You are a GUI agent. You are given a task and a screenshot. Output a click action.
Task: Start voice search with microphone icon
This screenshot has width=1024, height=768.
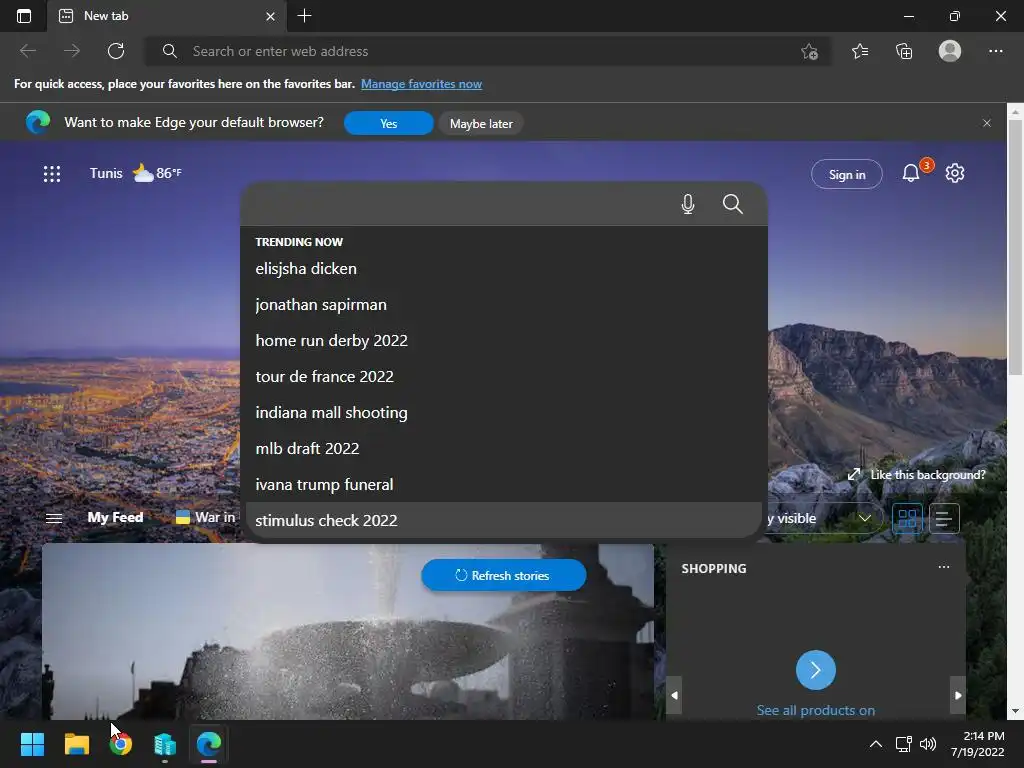point(688,204)
